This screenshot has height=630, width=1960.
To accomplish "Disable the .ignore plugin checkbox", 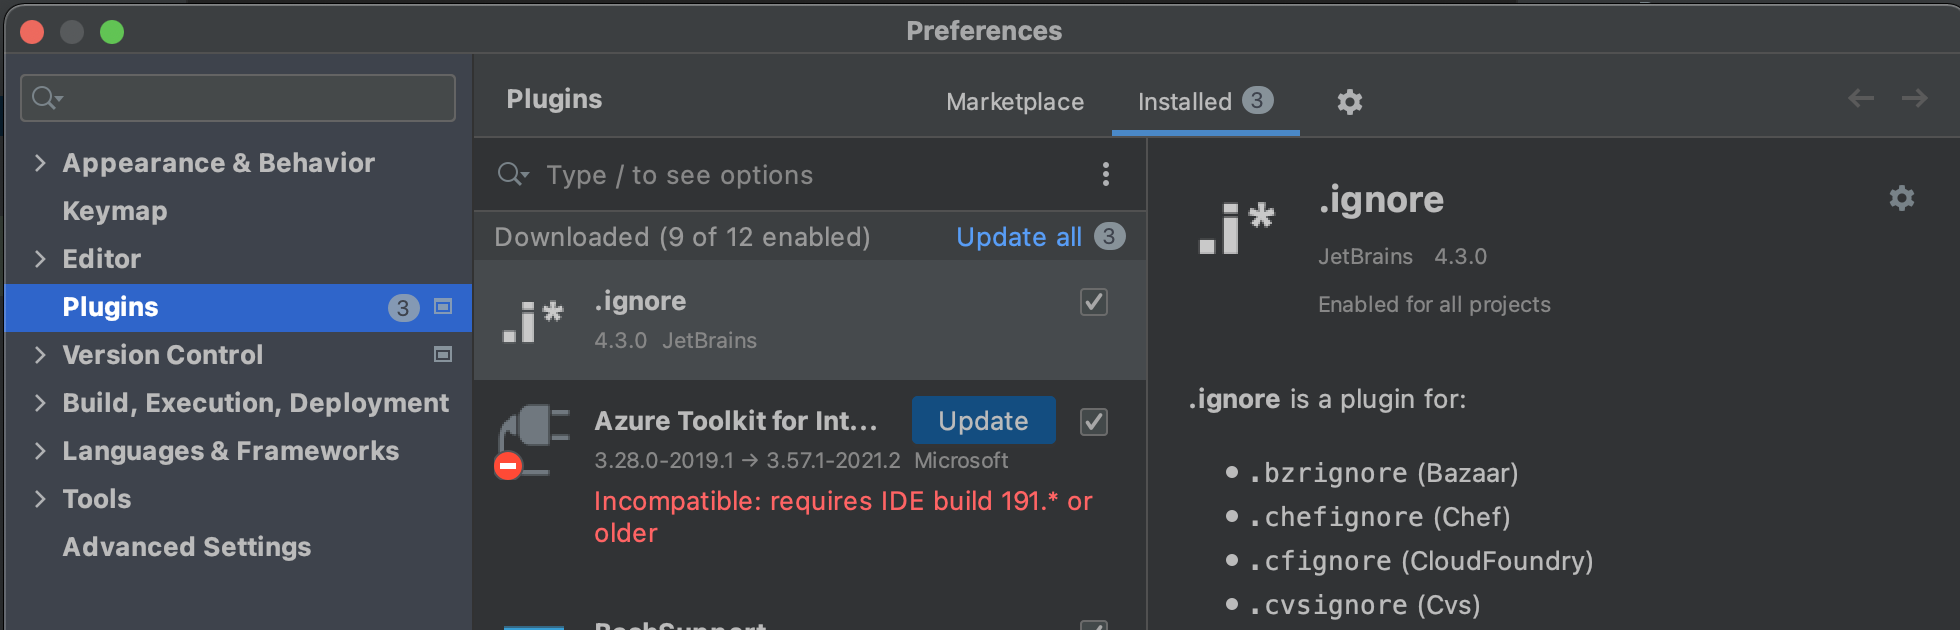I will [x=1094, y=302].
